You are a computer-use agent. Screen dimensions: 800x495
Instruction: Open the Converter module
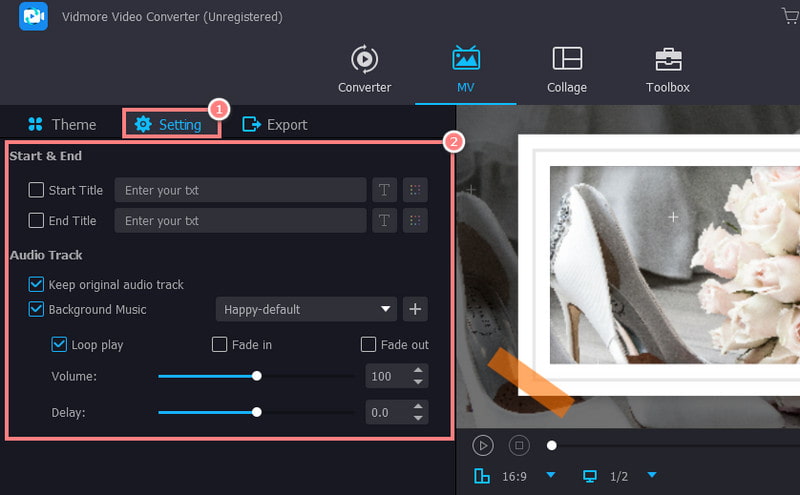coord(364,68)
